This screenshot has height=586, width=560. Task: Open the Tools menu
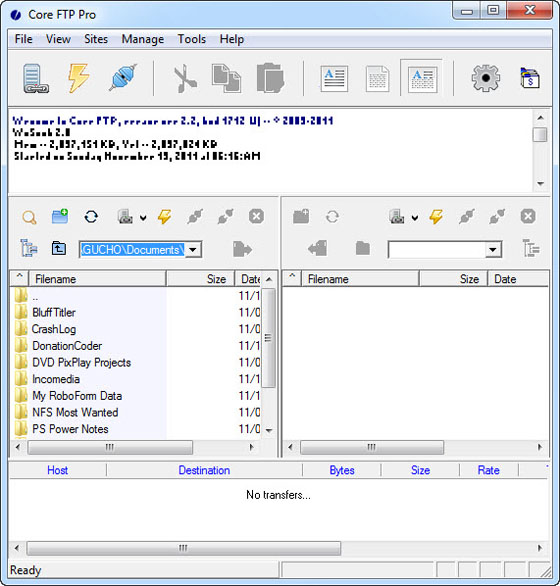(192, 39)
